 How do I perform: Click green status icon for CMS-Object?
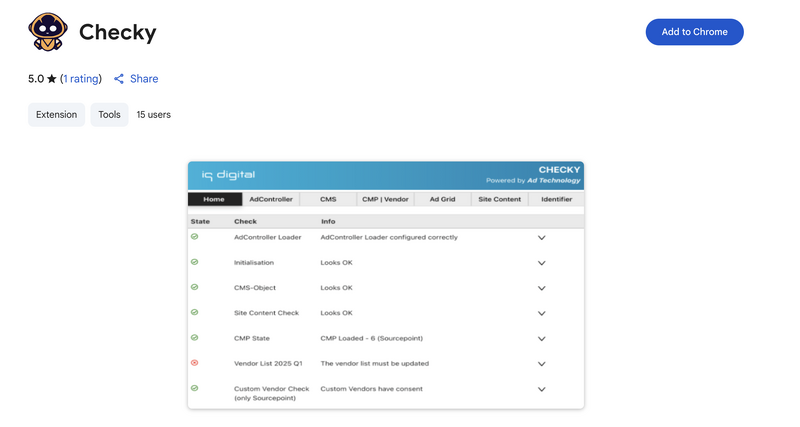[x=194, y=287]
